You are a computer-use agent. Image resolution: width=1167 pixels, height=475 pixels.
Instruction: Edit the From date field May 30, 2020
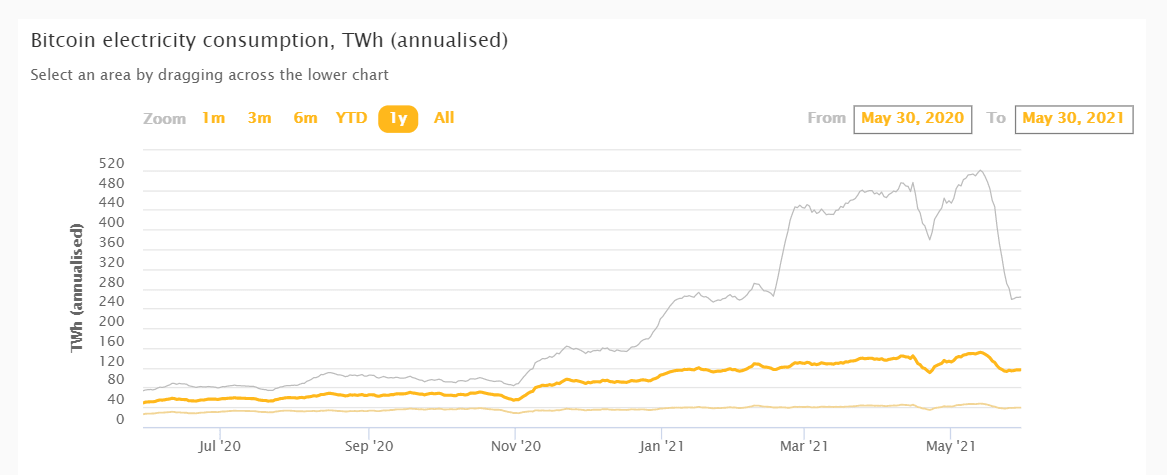(x=913, y=118)
